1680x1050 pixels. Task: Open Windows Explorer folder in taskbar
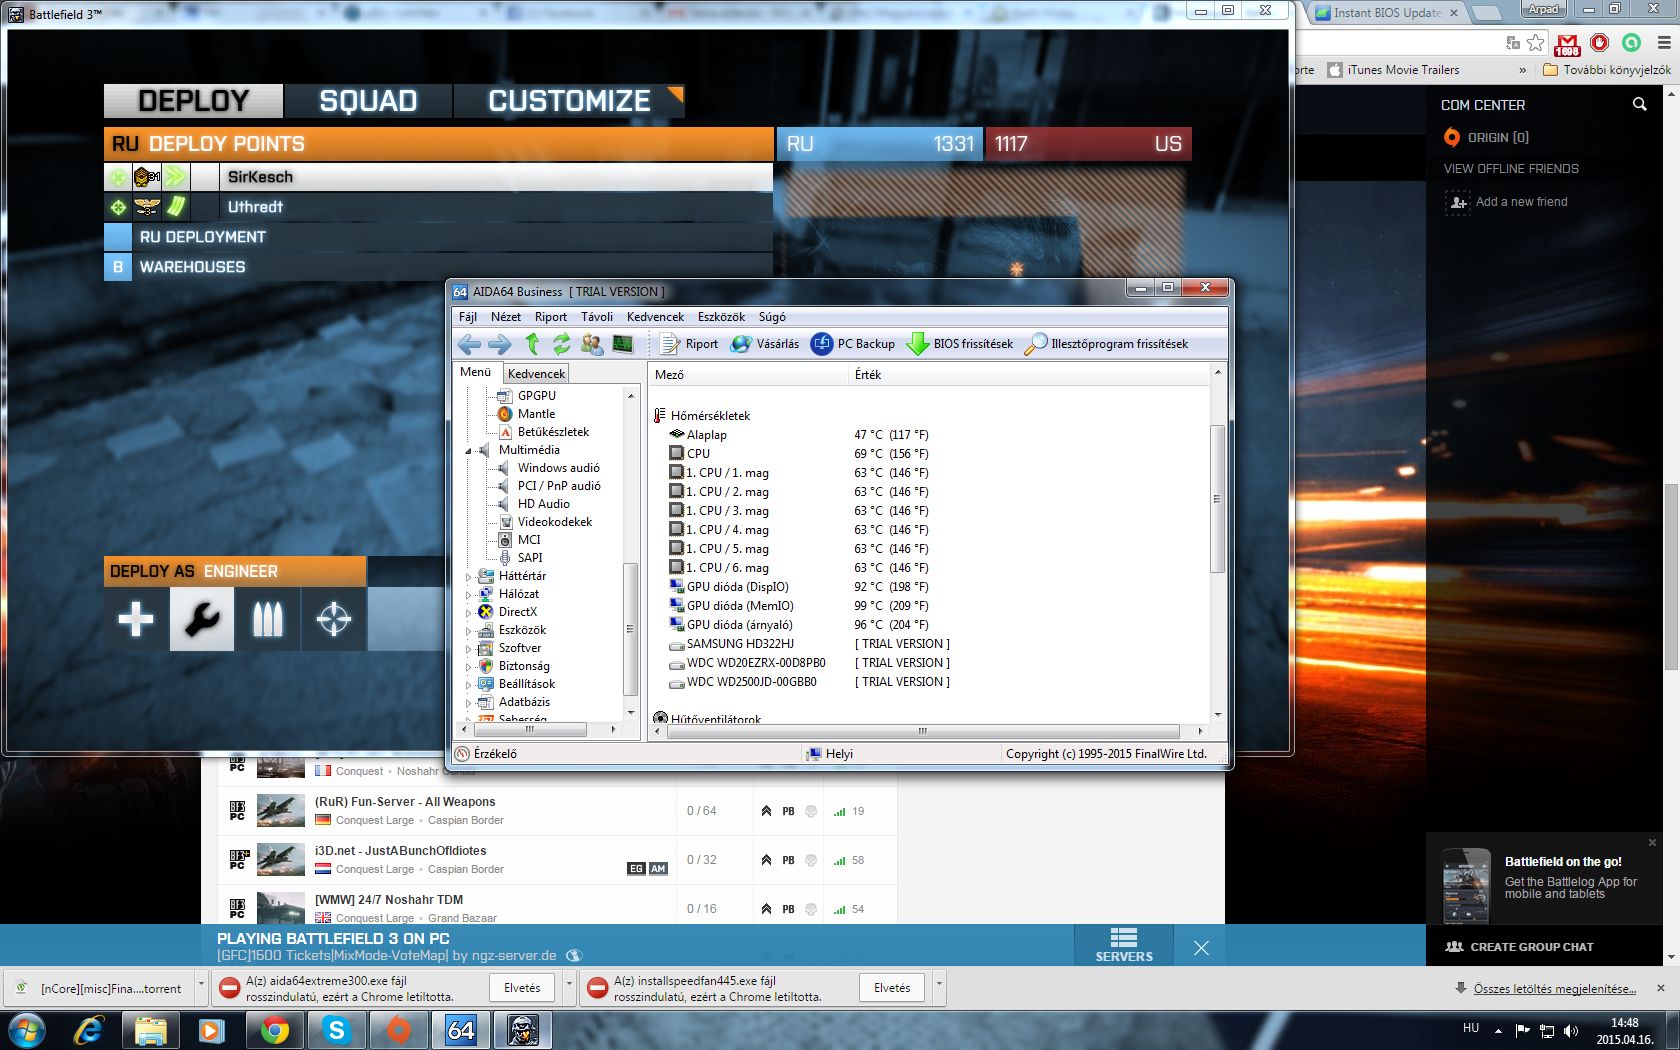[150, 1030]
